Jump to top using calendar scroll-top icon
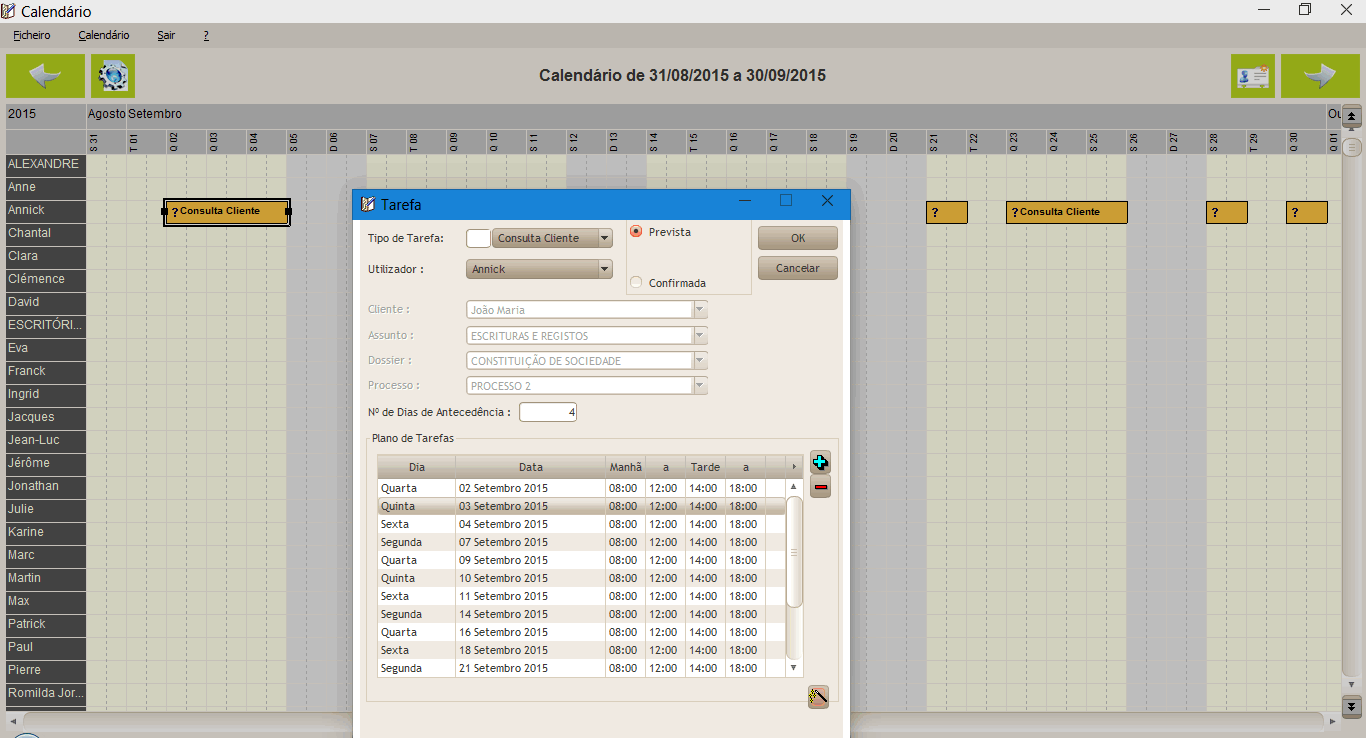The width and height of the screenshot is (1366, 738). click(1352, 116)
